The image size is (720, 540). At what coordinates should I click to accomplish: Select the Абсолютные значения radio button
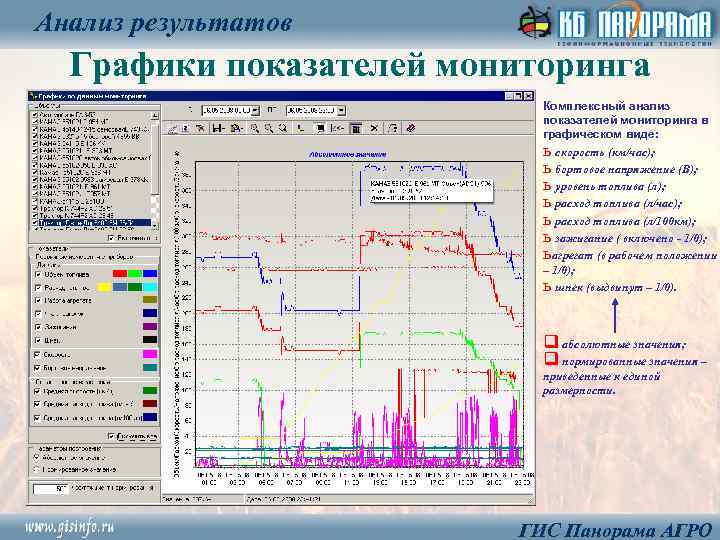(37, 458)
